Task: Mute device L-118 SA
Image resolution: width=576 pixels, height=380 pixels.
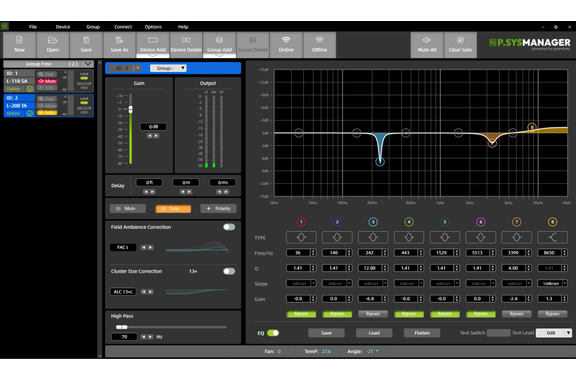Action: (x=47, y=81)
